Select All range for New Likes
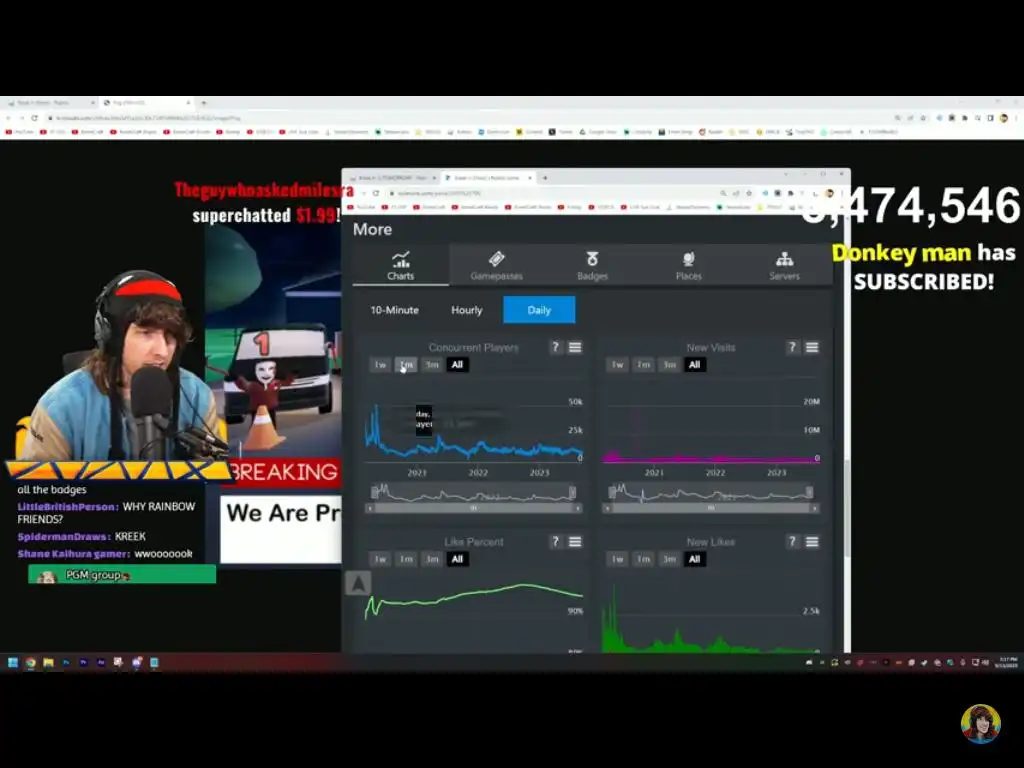Image resolution: width=1024 pixels, height=768 pixels. click(x=694, y=559)
